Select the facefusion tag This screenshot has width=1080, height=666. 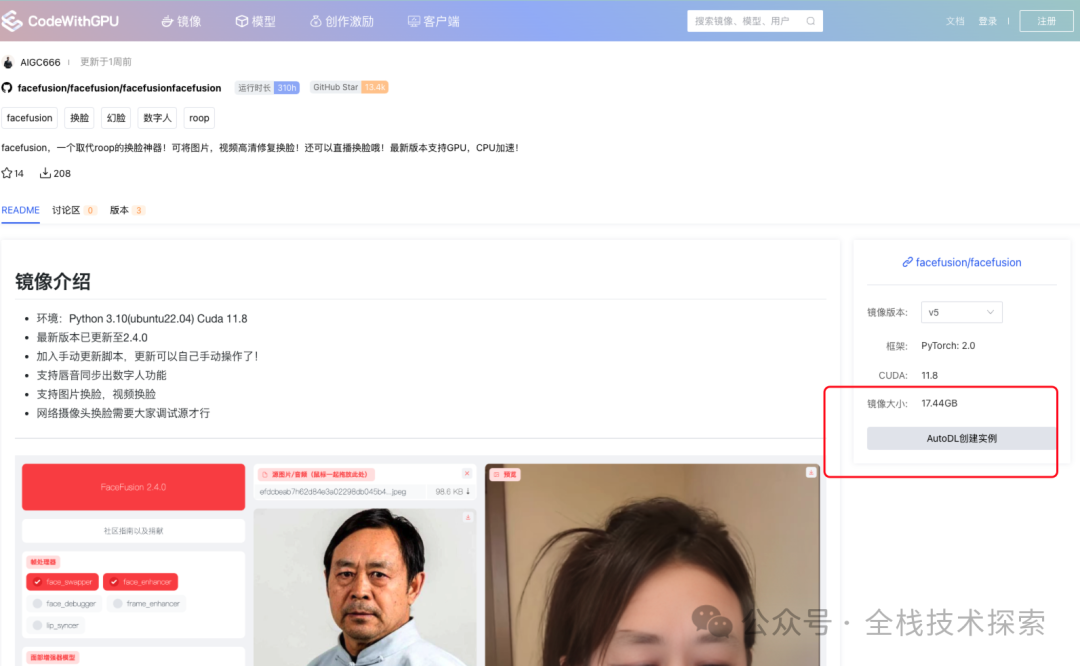coord(30,118)
